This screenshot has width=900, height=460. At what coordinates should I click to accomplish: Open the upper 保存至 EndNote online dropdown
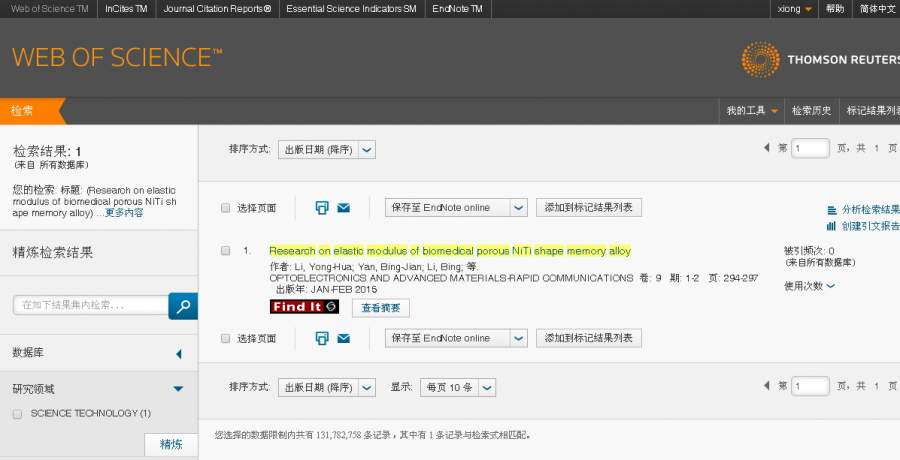(456, 207)
